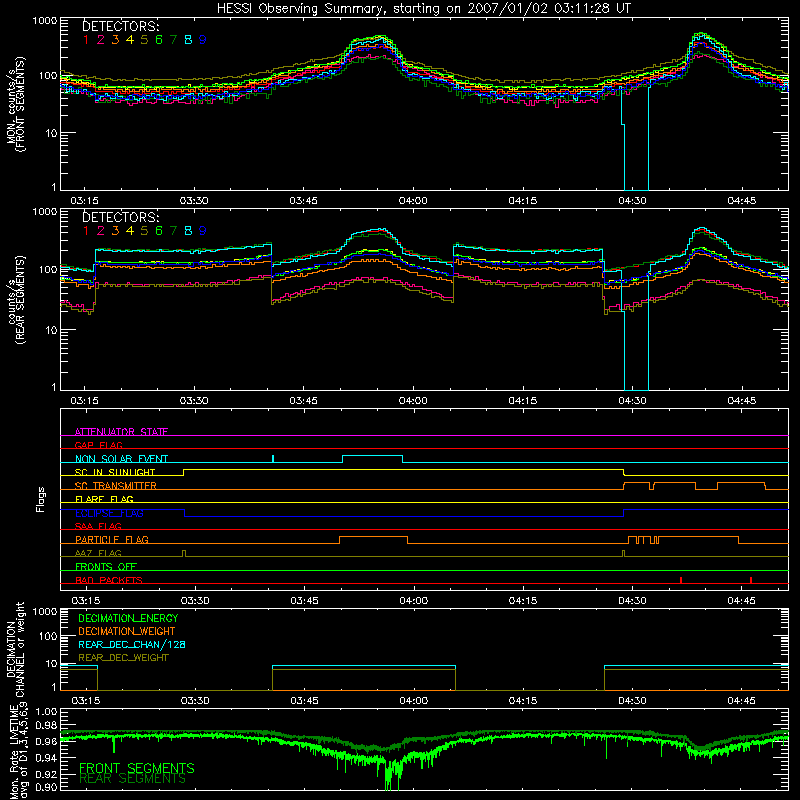Click detector 3 in front segments legend
Screen dimensions: 800x800
coord(115,40)
